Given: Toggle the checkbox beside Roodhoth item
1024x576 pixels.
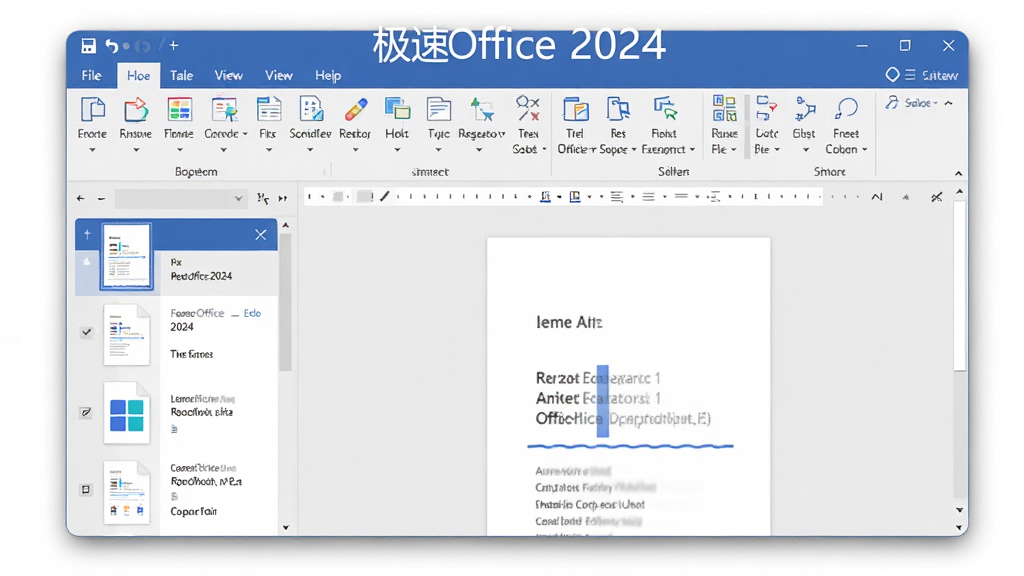Looking at the screenshot, I should [86, 490].
